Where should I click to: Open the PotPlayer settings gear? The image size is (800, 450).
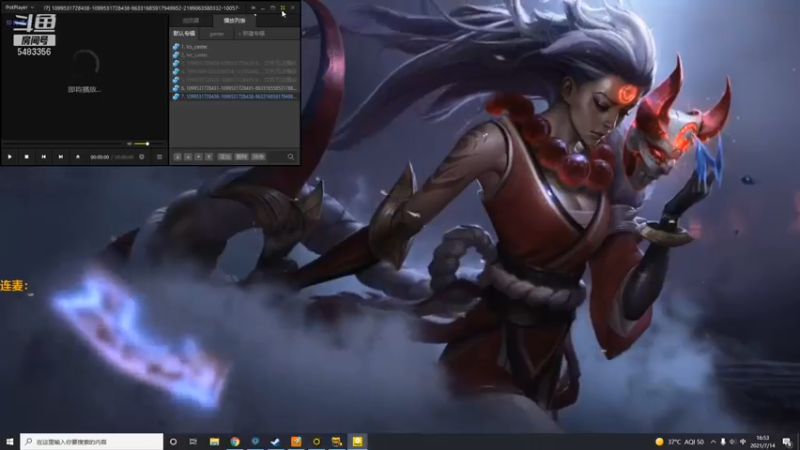(x=142, y=157)
